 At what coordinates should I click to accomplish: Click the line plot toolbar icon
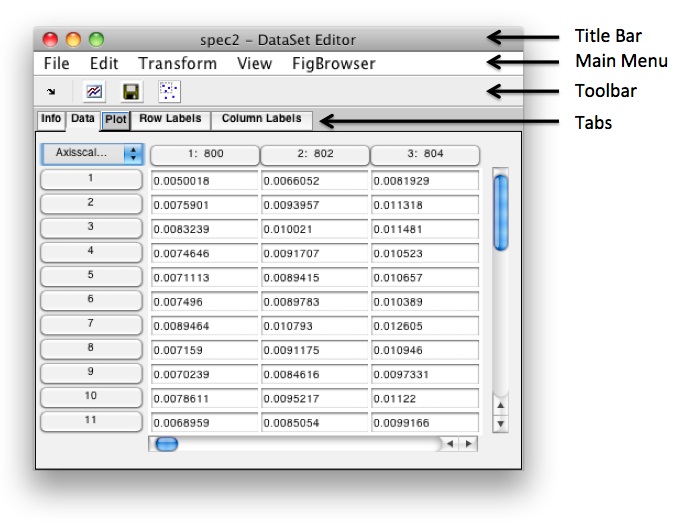pos(93,92)
